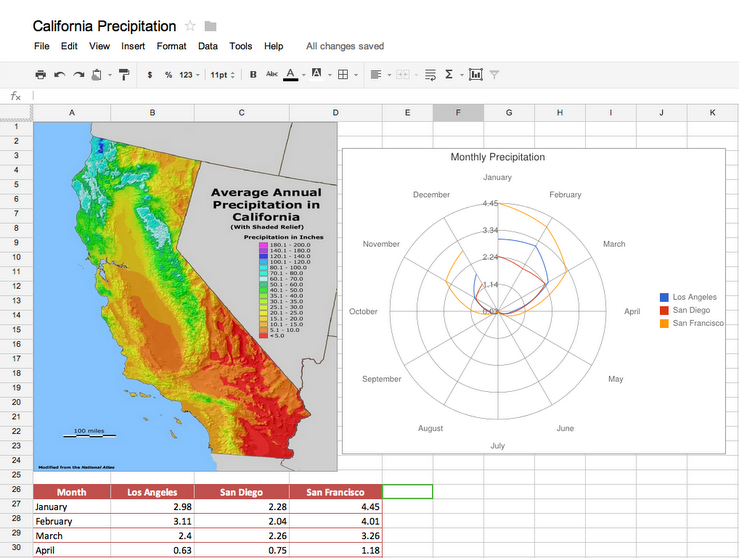Viewport: 739px width, 558px height.
Task: Open the text color picker
Action: click(291, 74)
